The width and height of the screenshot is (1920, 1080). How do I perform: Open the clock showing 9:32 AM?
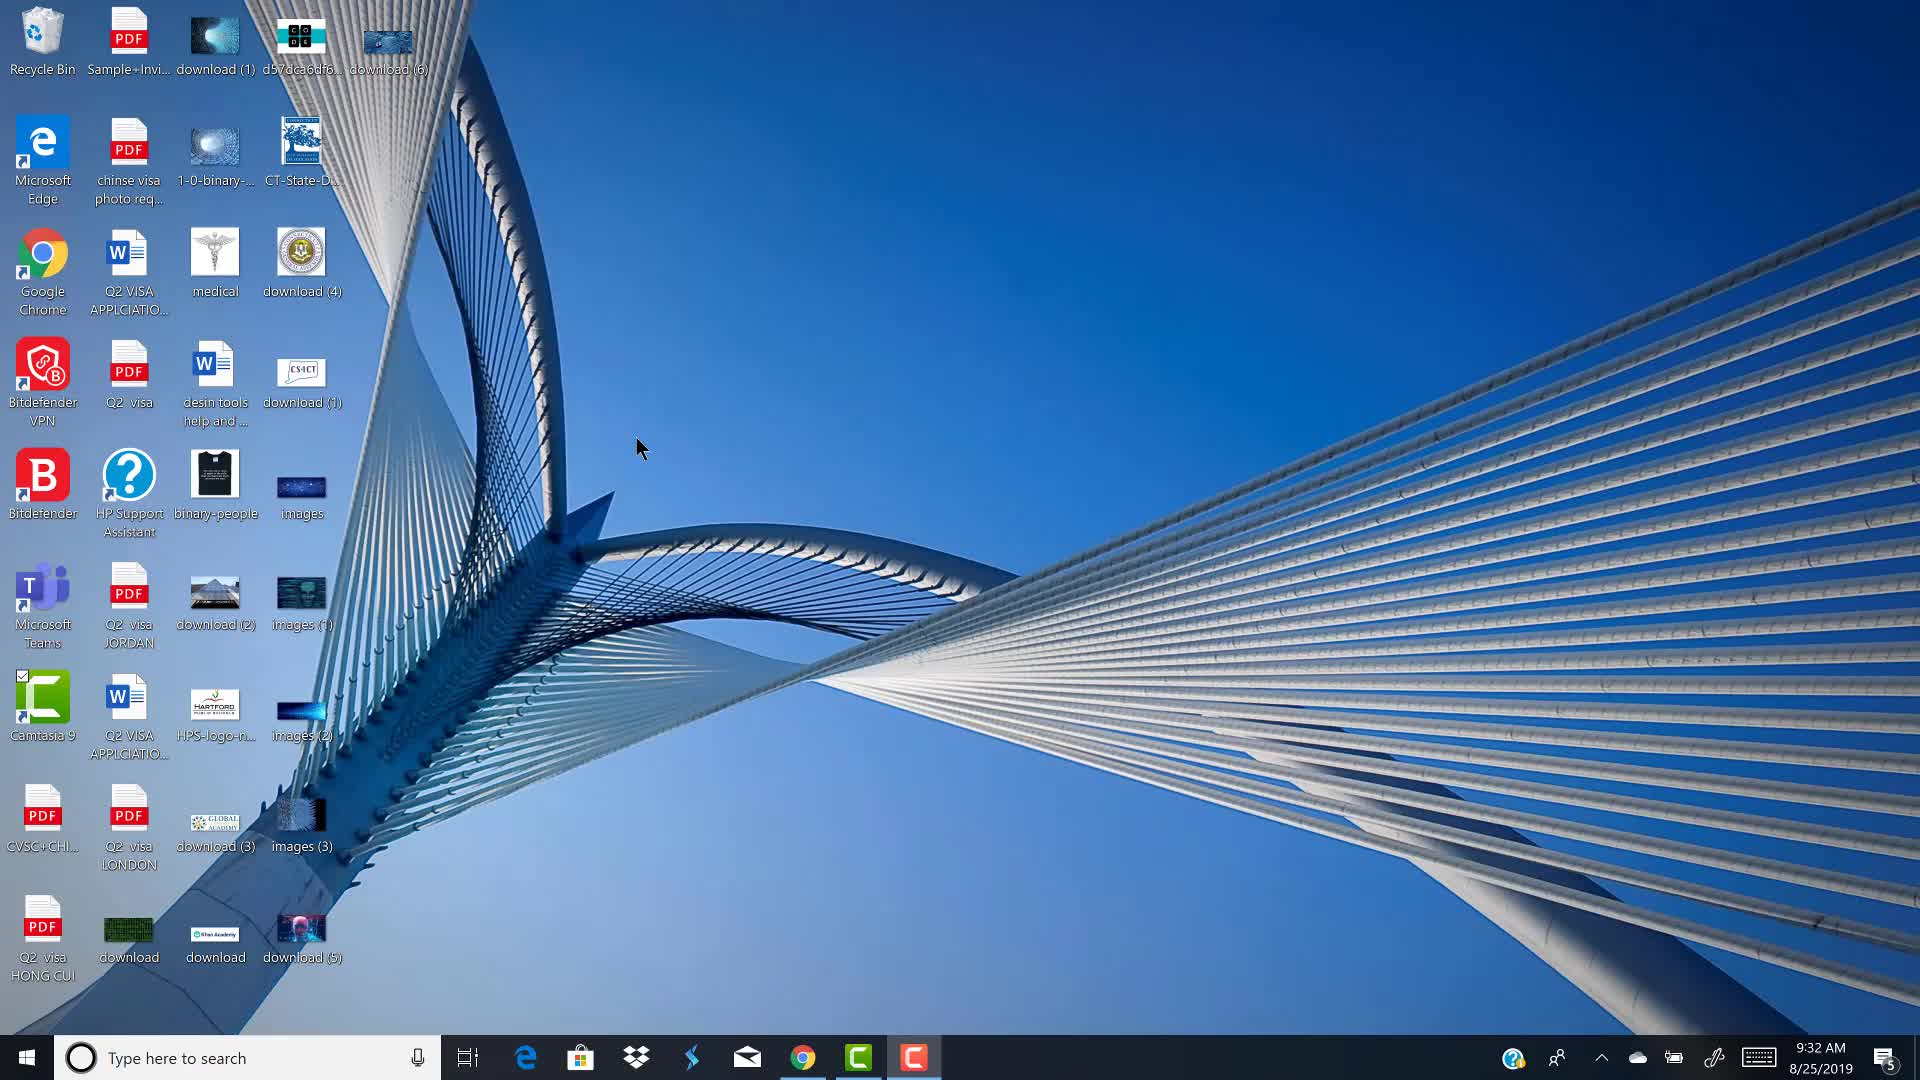1821,1058
